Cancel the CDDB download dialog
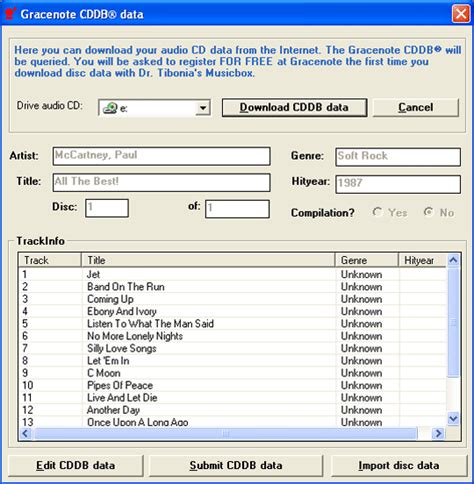The height and width of the screenshot is (484, 474). pos(416,107)
